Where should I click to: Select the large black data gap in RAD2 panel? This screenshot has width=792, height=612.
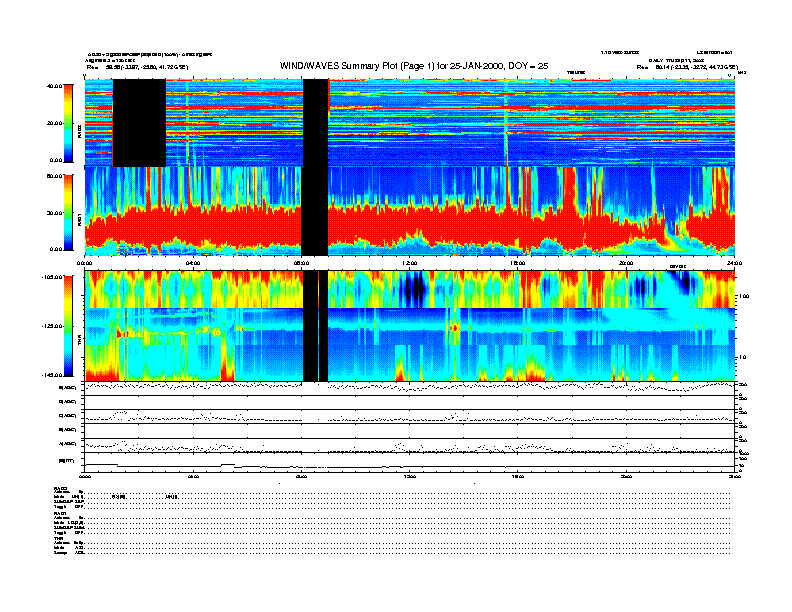(x=139, y=122)
